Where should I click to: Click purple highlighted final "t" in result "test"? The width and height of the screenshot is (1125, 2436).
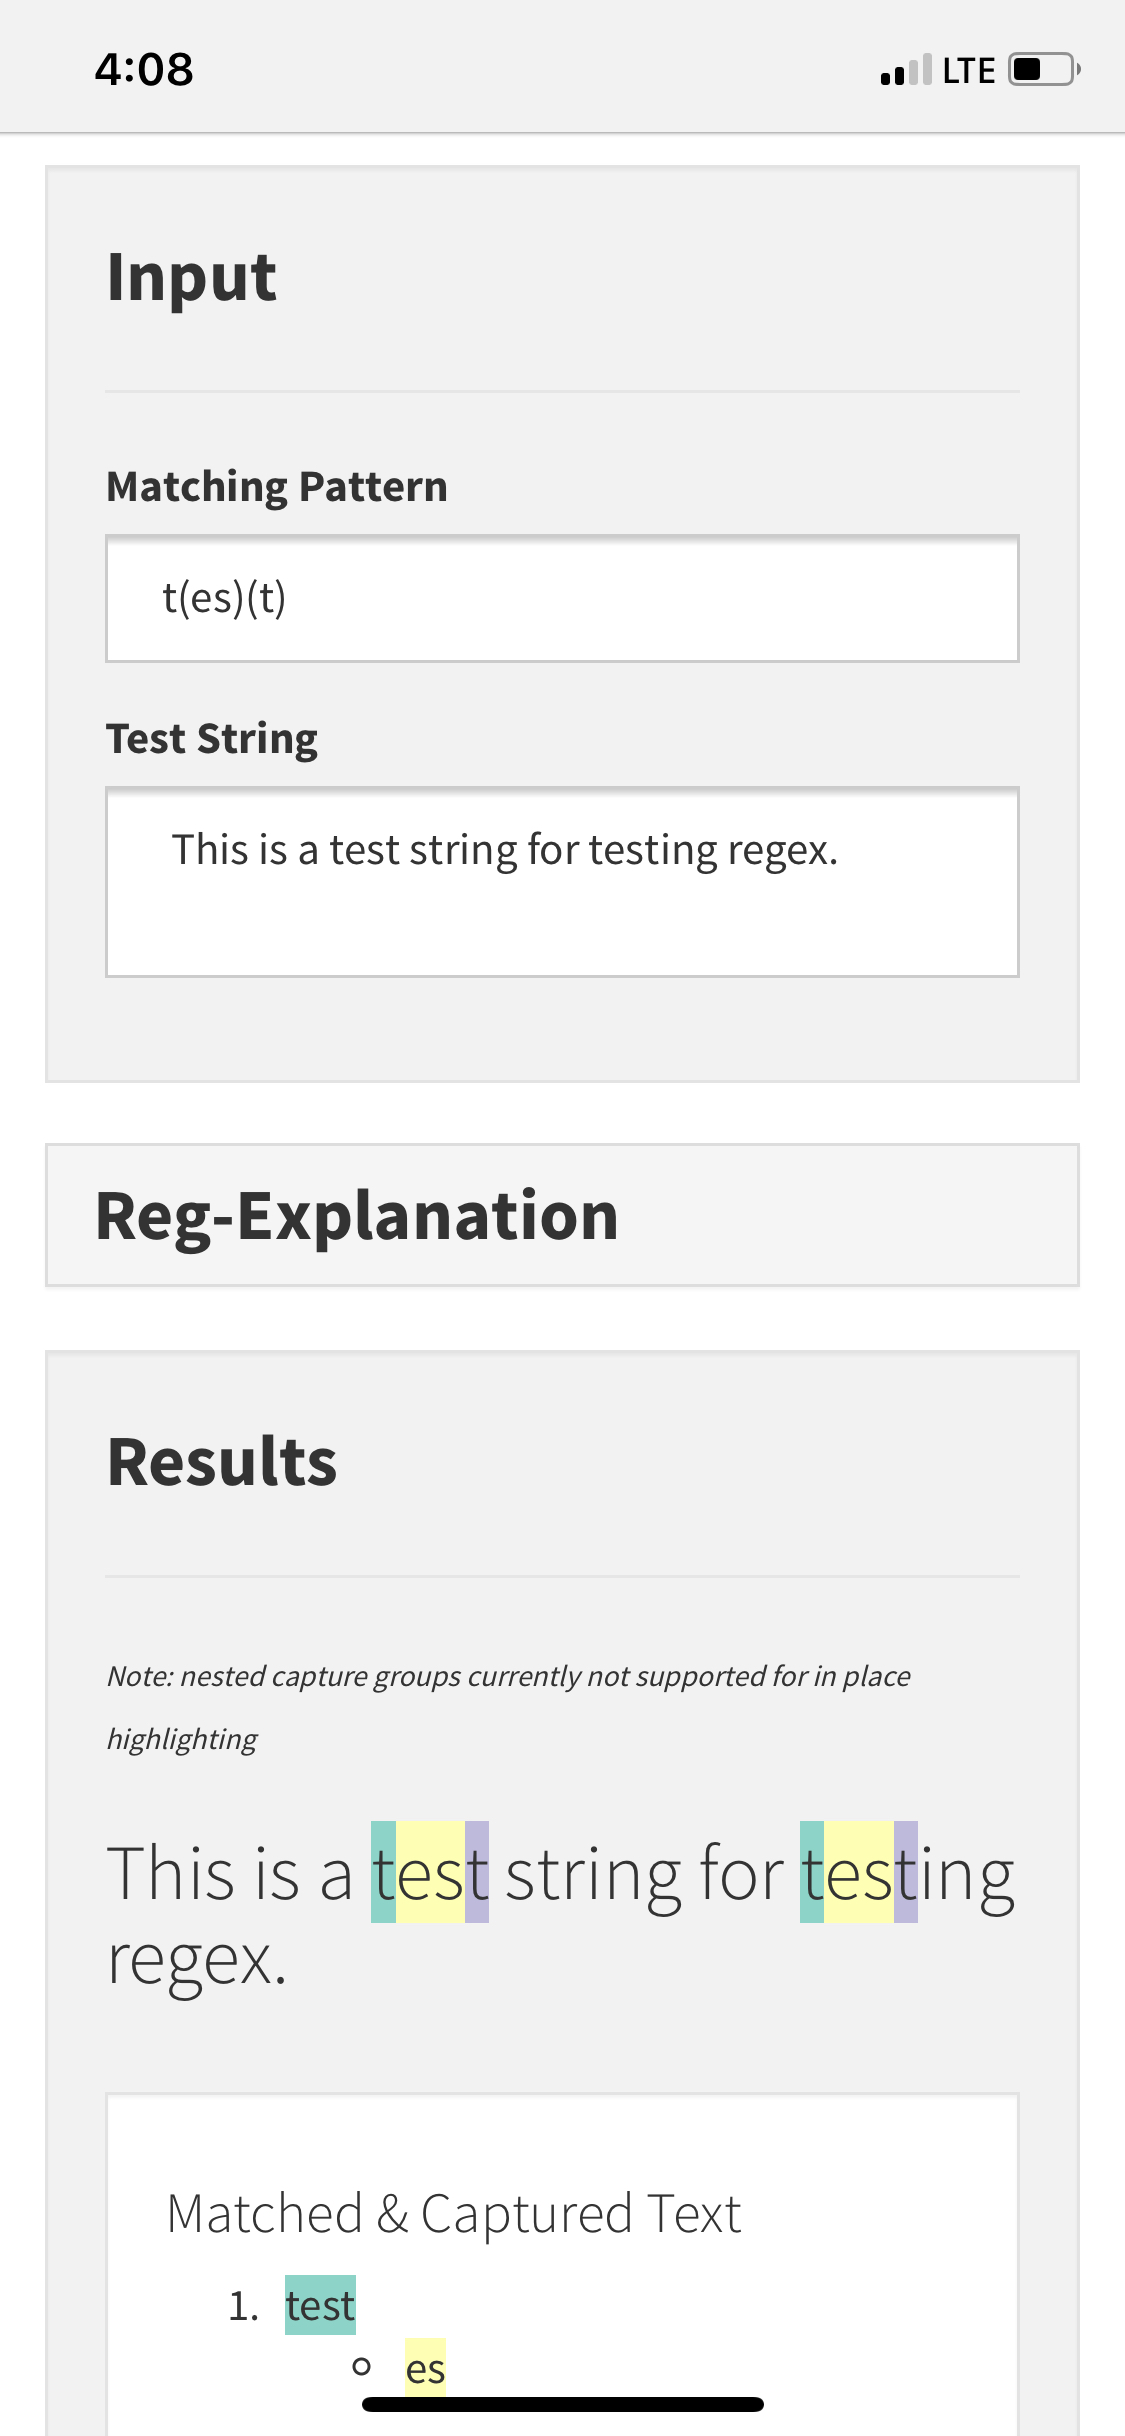477,1872
